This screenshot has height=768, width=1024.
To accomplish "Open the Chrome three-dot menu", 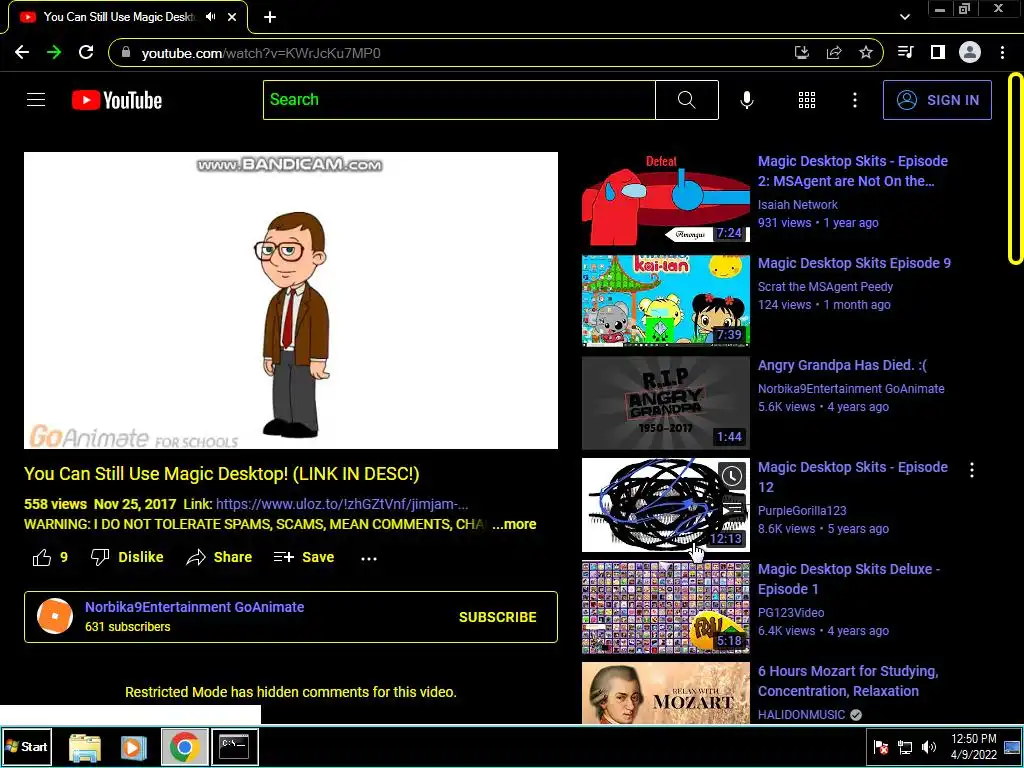I will click(x=1002, y=52).
